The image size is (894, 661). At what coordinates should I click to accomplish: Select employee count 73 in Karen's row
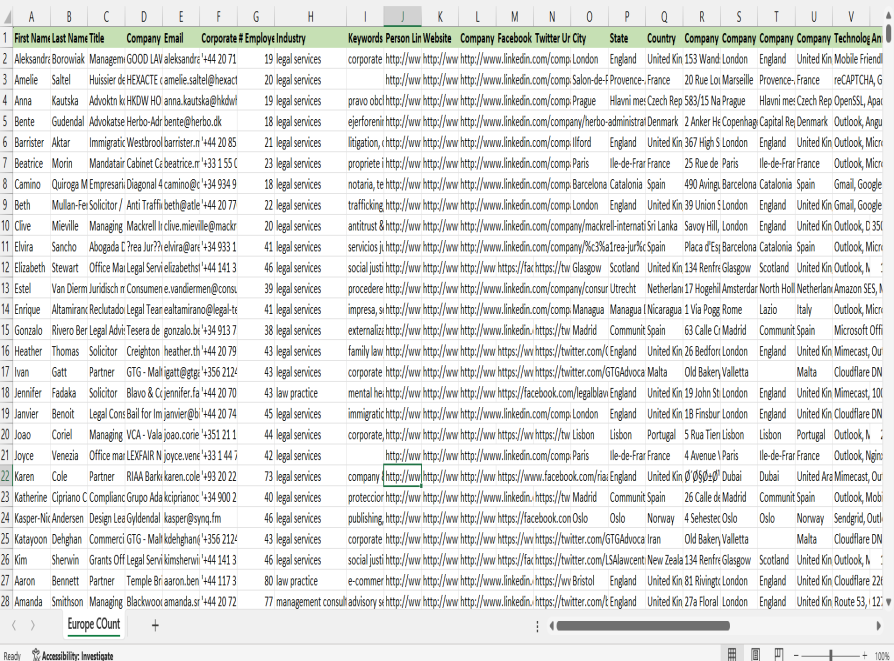[256, 476]
